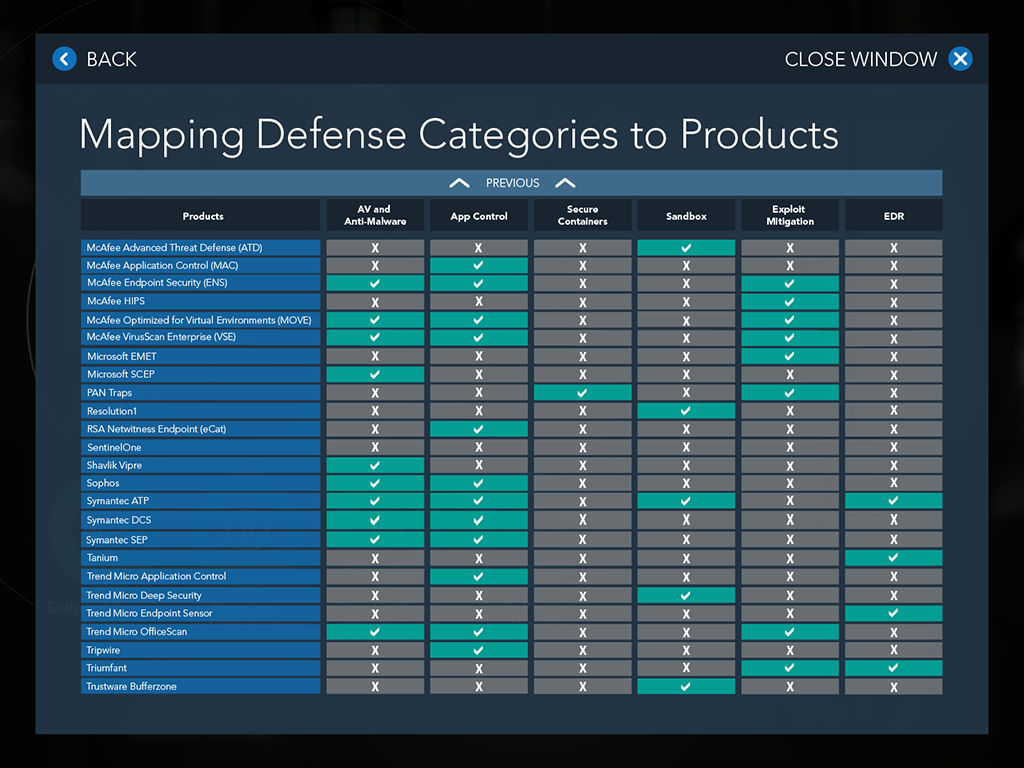The height and width of the screenshot is (768, 1024).
Task: Click the Exploit Mitigation column header
Action: point(790,216)
